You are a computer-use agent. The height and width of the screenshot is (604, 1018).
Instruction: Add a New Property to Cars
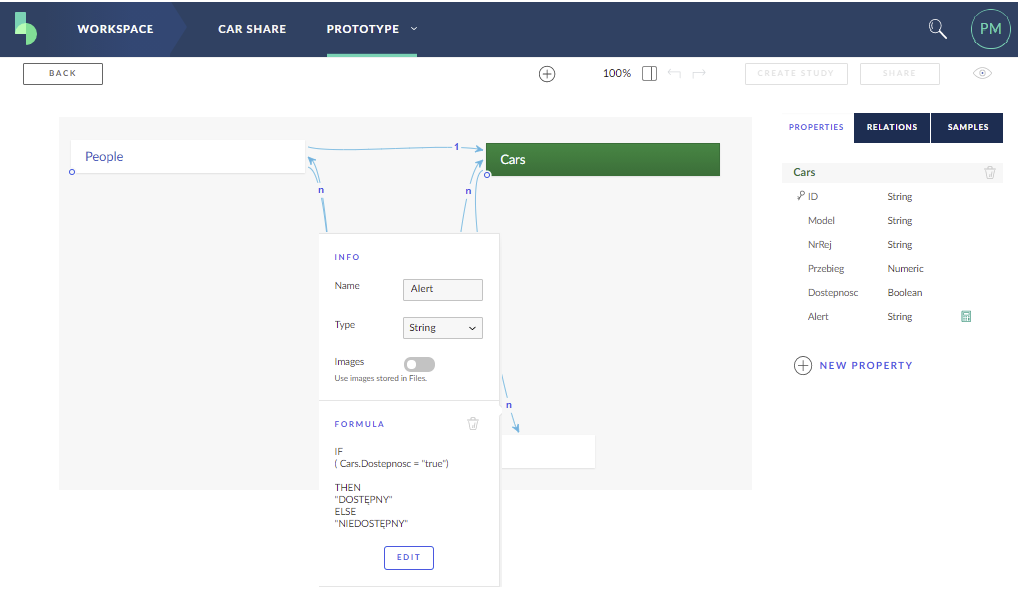click(x=853, y=366)
